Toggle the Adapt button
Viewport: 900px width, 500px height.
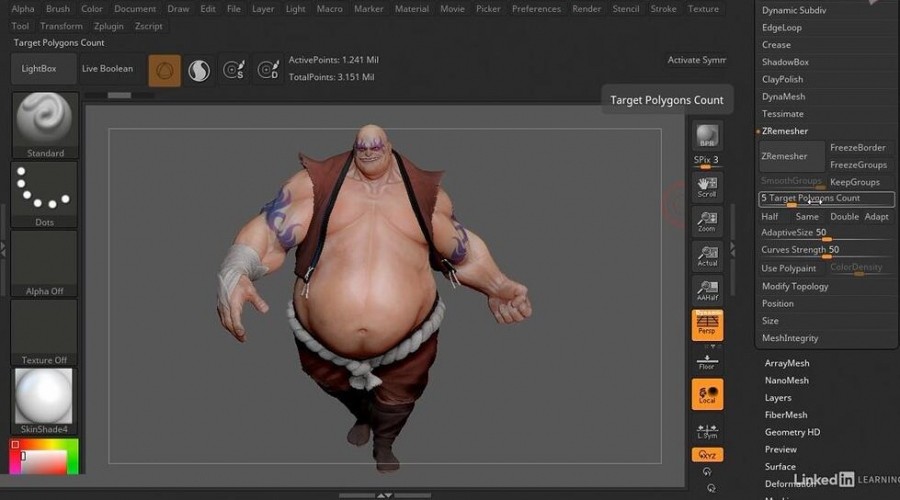[x=876, y=216]
